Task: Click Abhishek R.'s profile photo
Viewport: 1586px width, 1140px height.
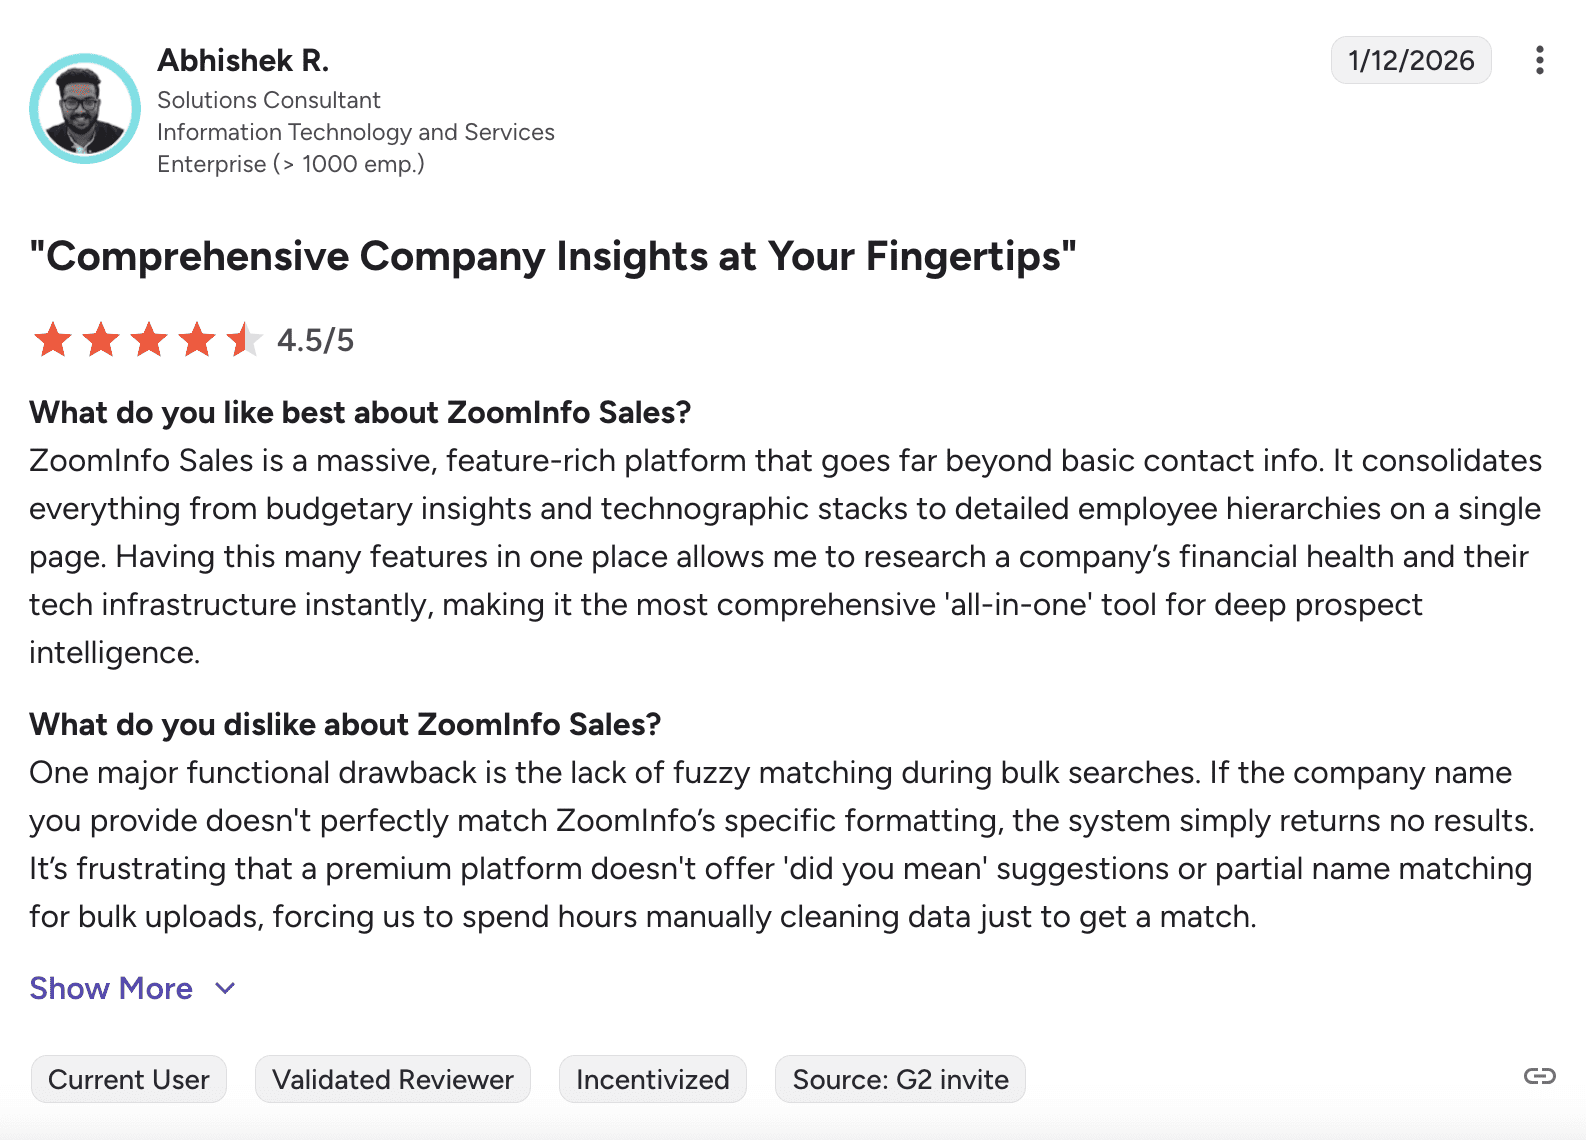Action: pyautogui.click(x=85, y=108)
